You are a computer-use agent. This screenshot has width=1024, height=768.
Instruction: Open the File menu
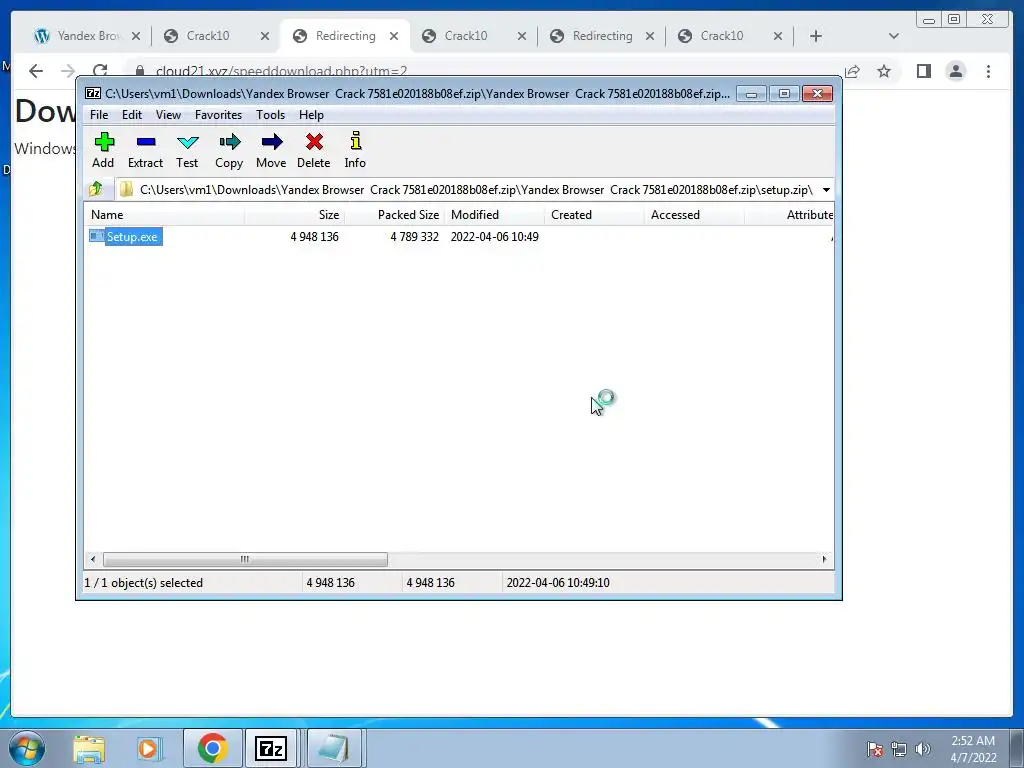99,115
